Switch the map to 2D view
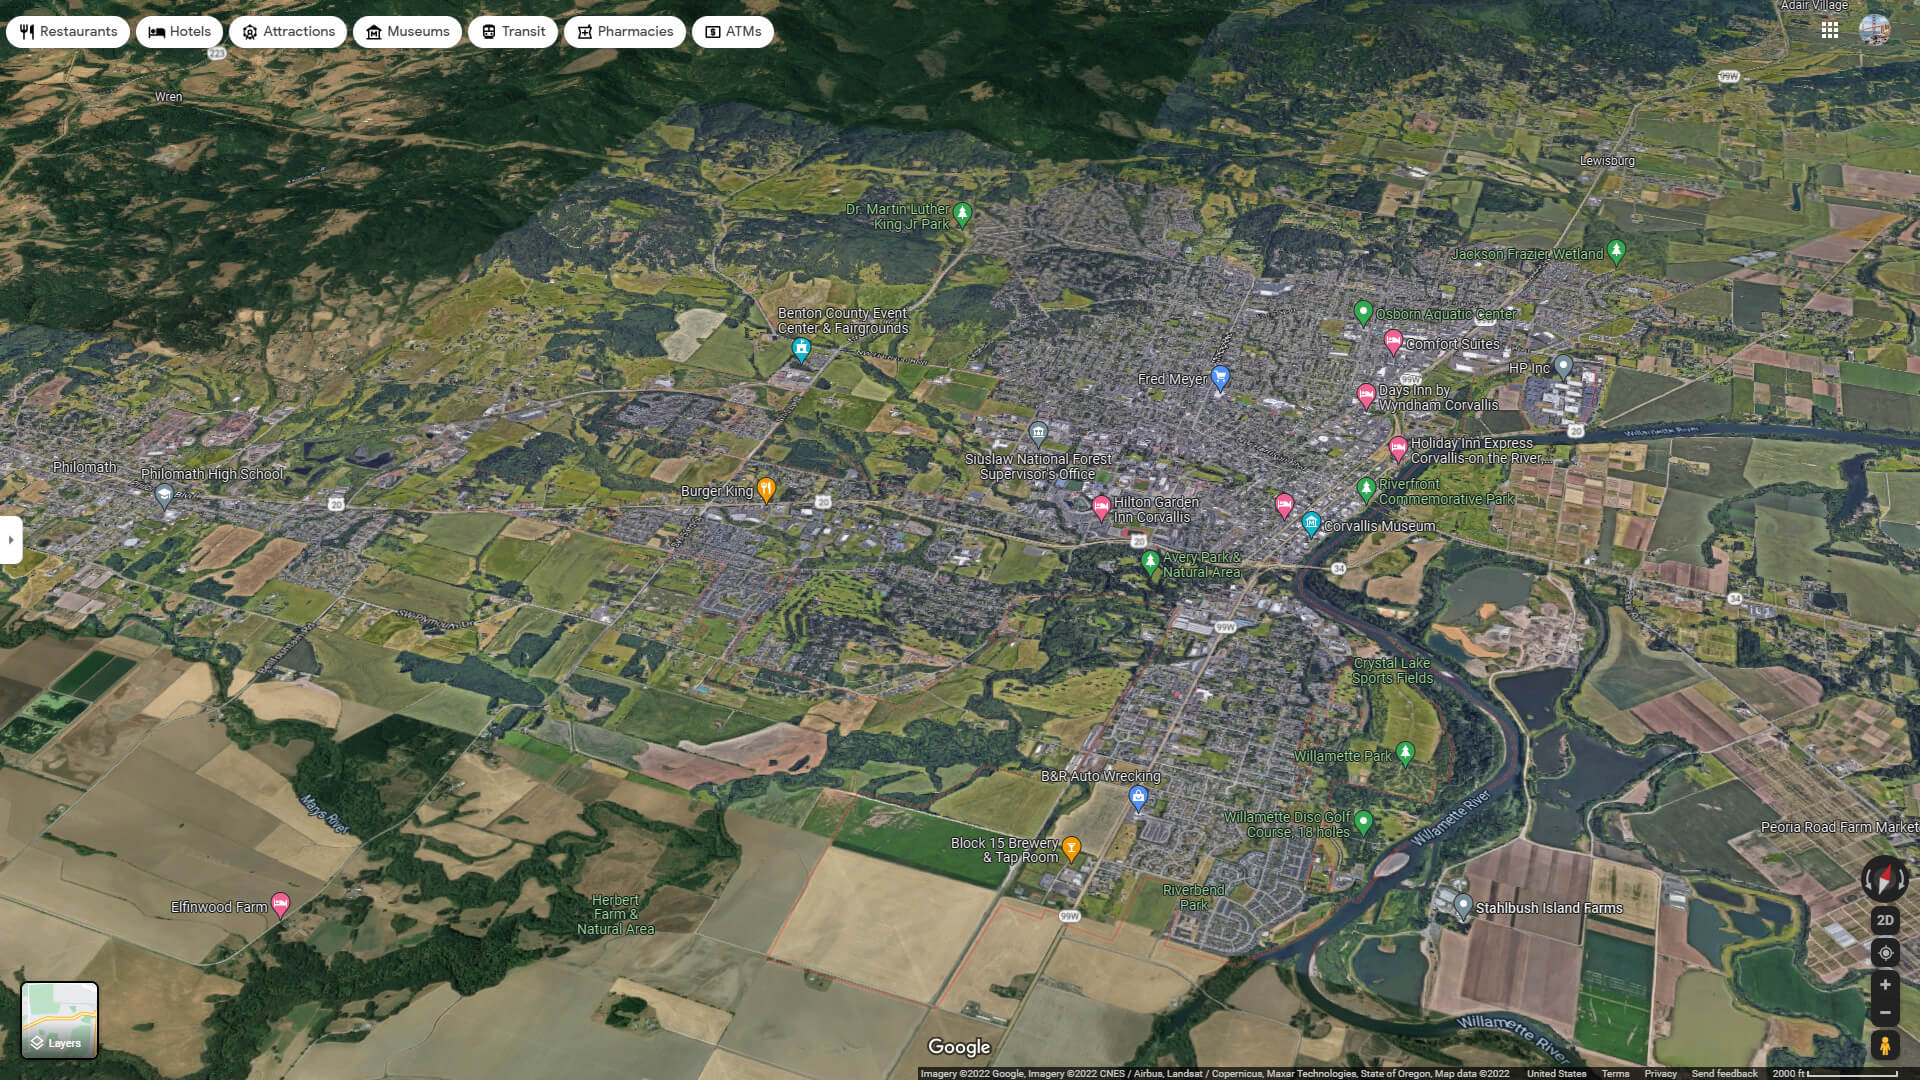The image size is (1920, 1080). pos(1884,920)
